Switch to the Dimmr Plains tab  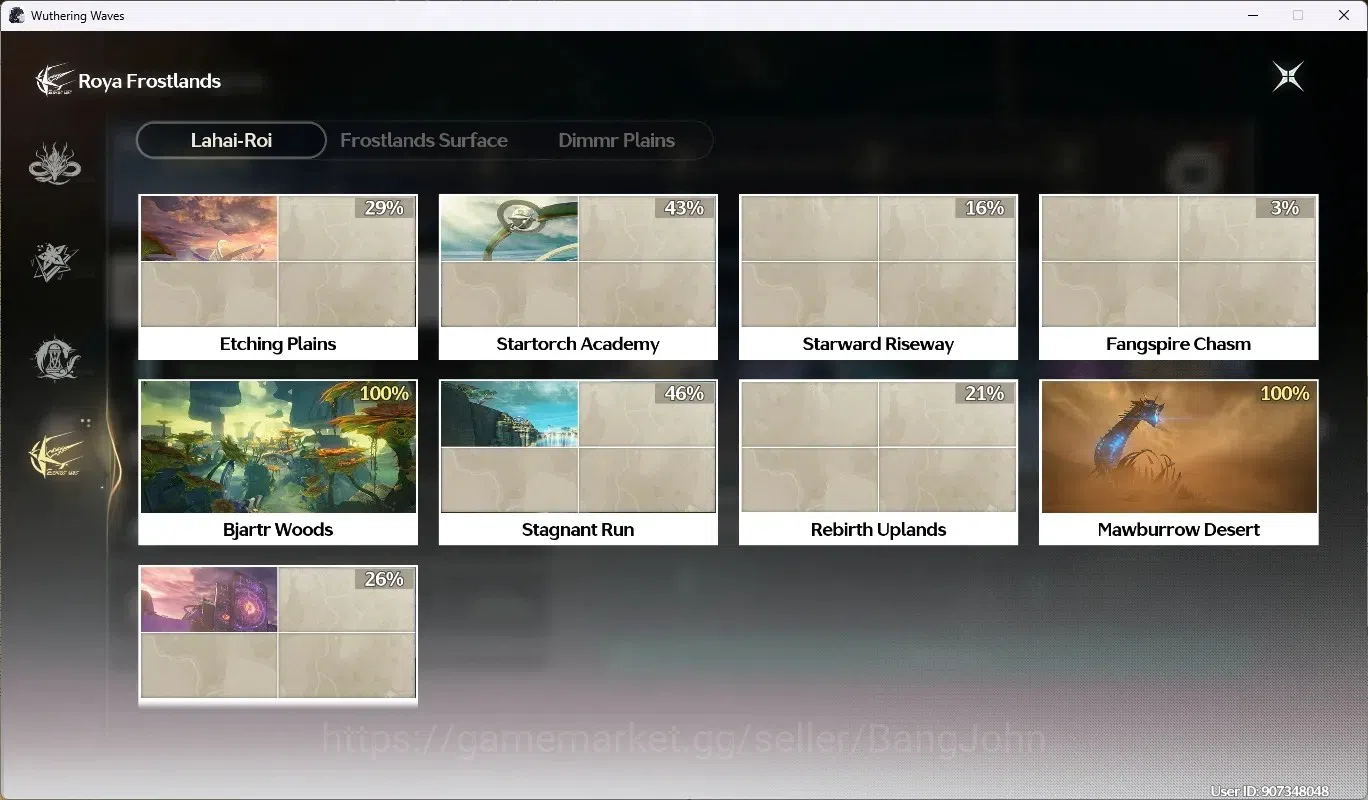616,140
